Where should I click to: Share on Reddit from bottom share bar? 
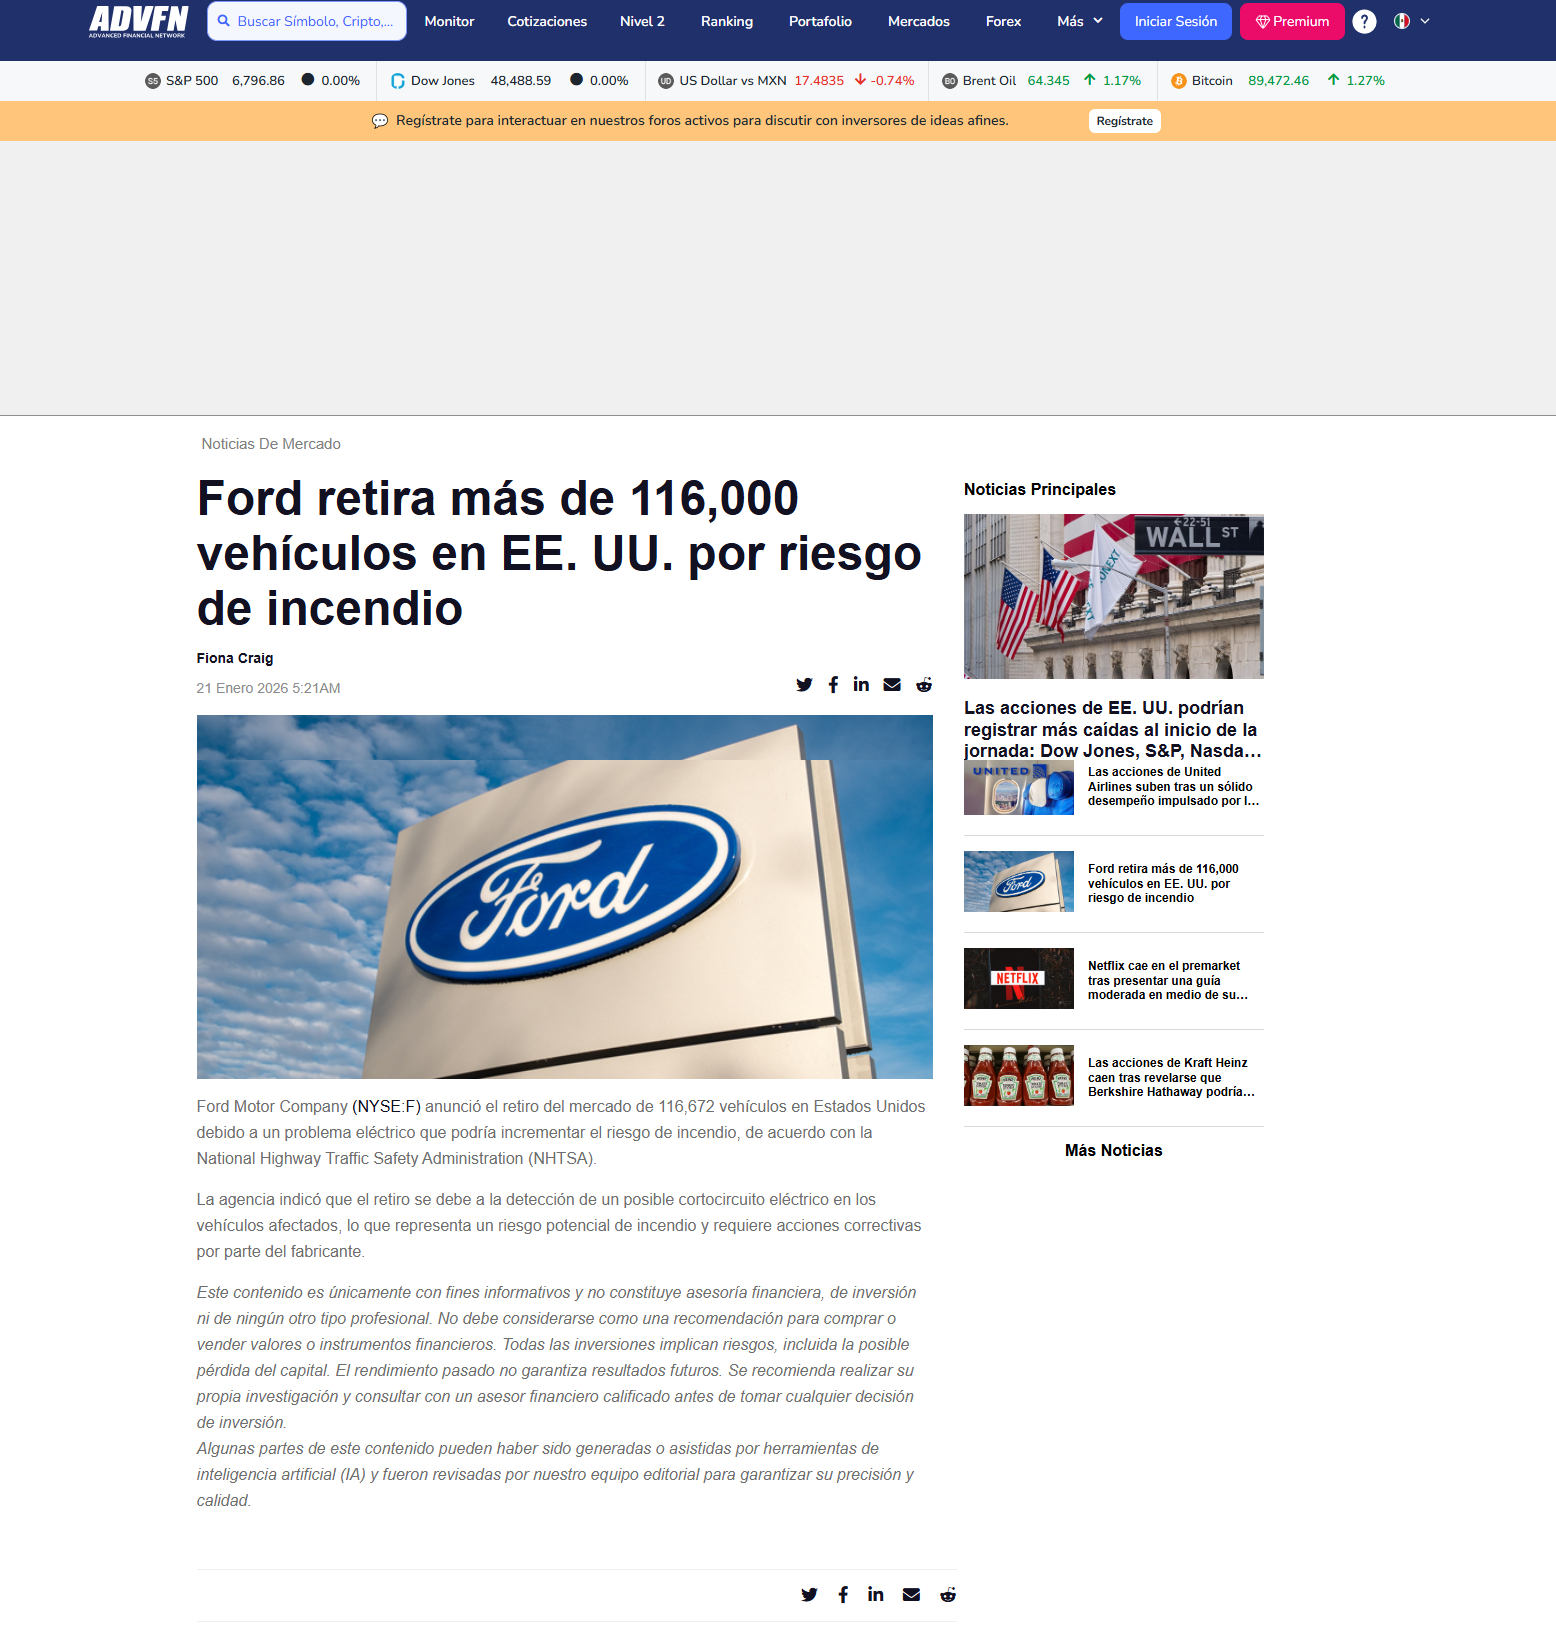[948, 1595]
